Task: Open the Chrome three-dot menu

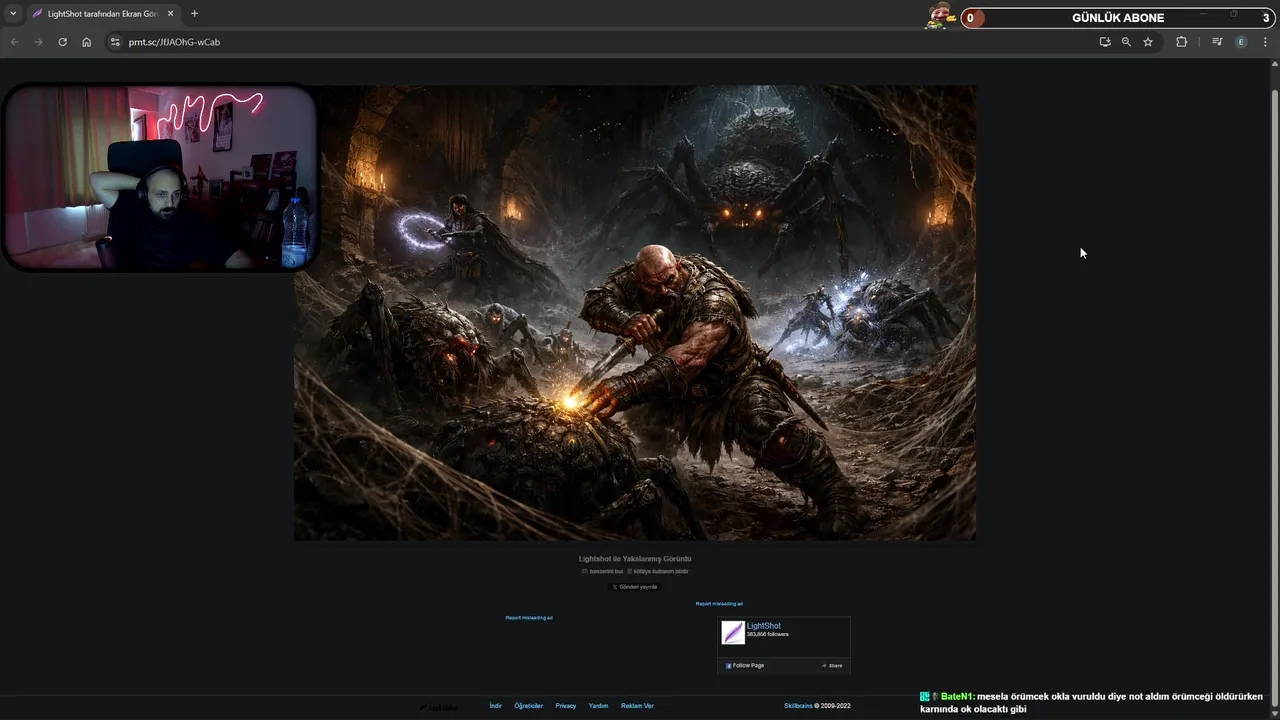Action: pyautogui.click(x=1265, y=42)
